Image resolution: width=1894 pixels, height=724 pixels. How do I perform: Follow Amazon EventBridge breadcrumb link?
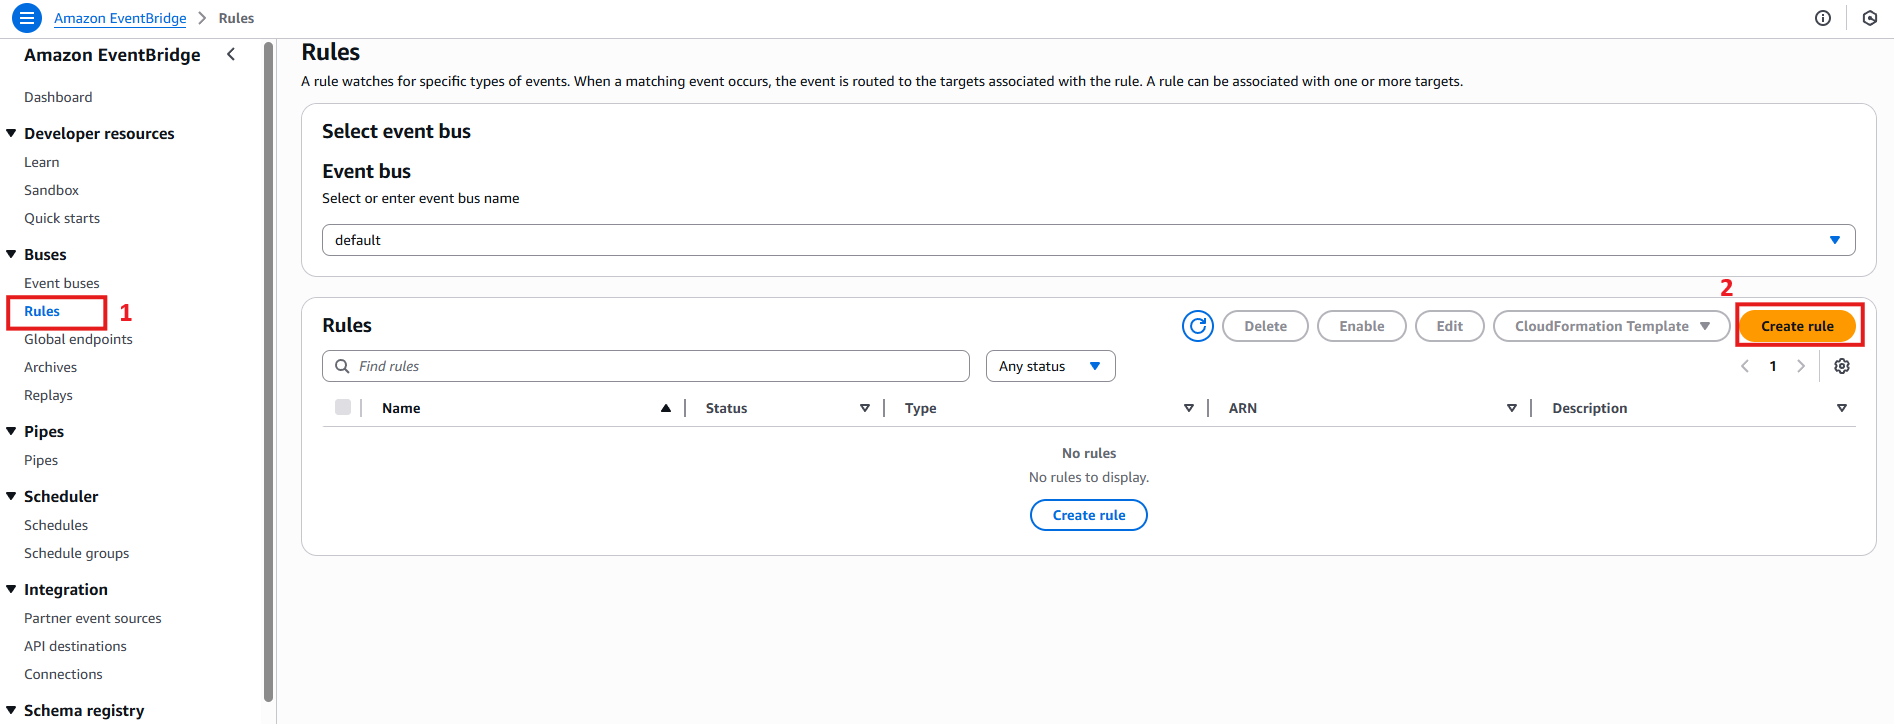[x=120, y=18]
